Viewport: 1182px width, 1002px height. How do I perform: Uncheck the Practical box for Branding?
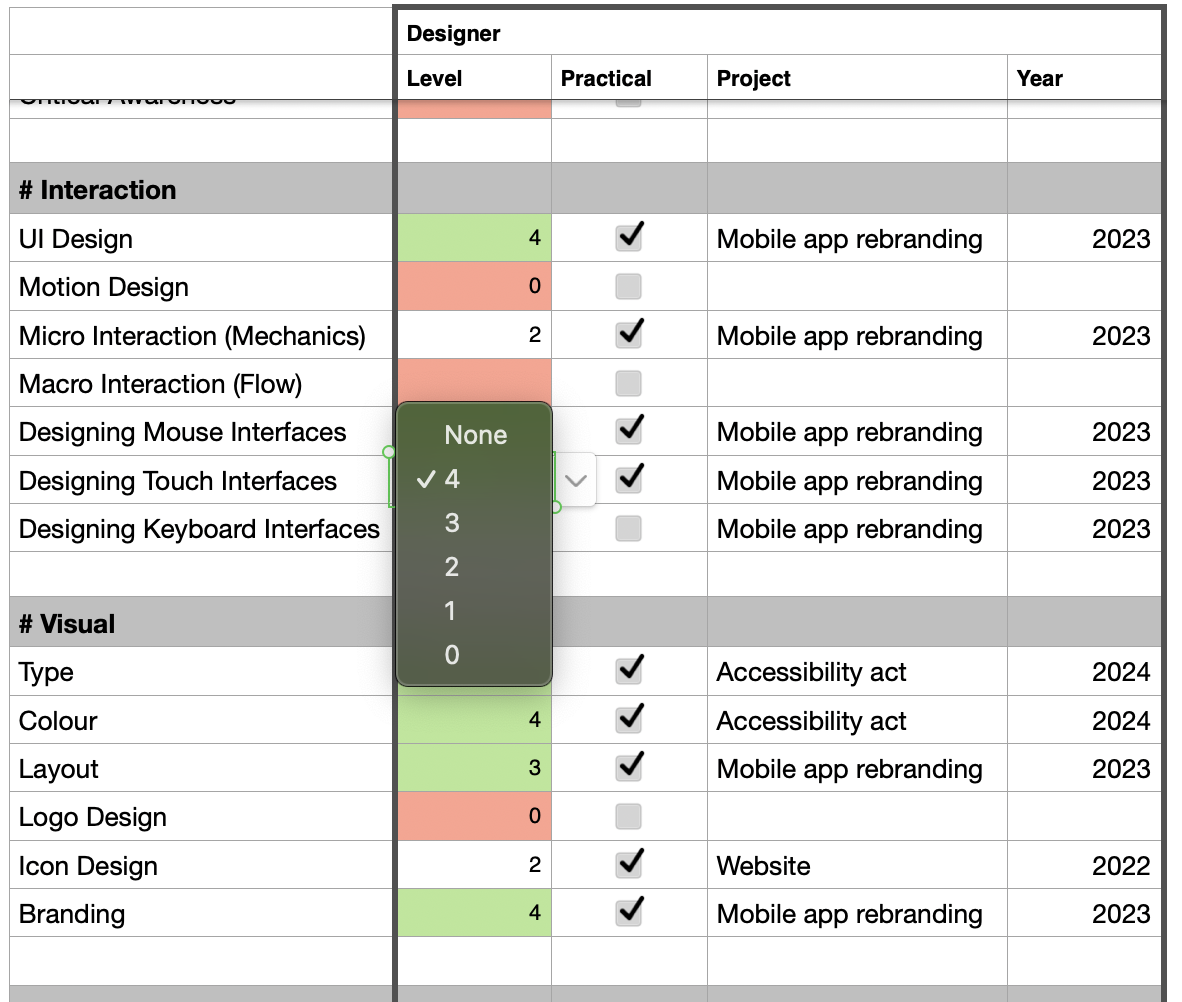[x=628, y=911]
